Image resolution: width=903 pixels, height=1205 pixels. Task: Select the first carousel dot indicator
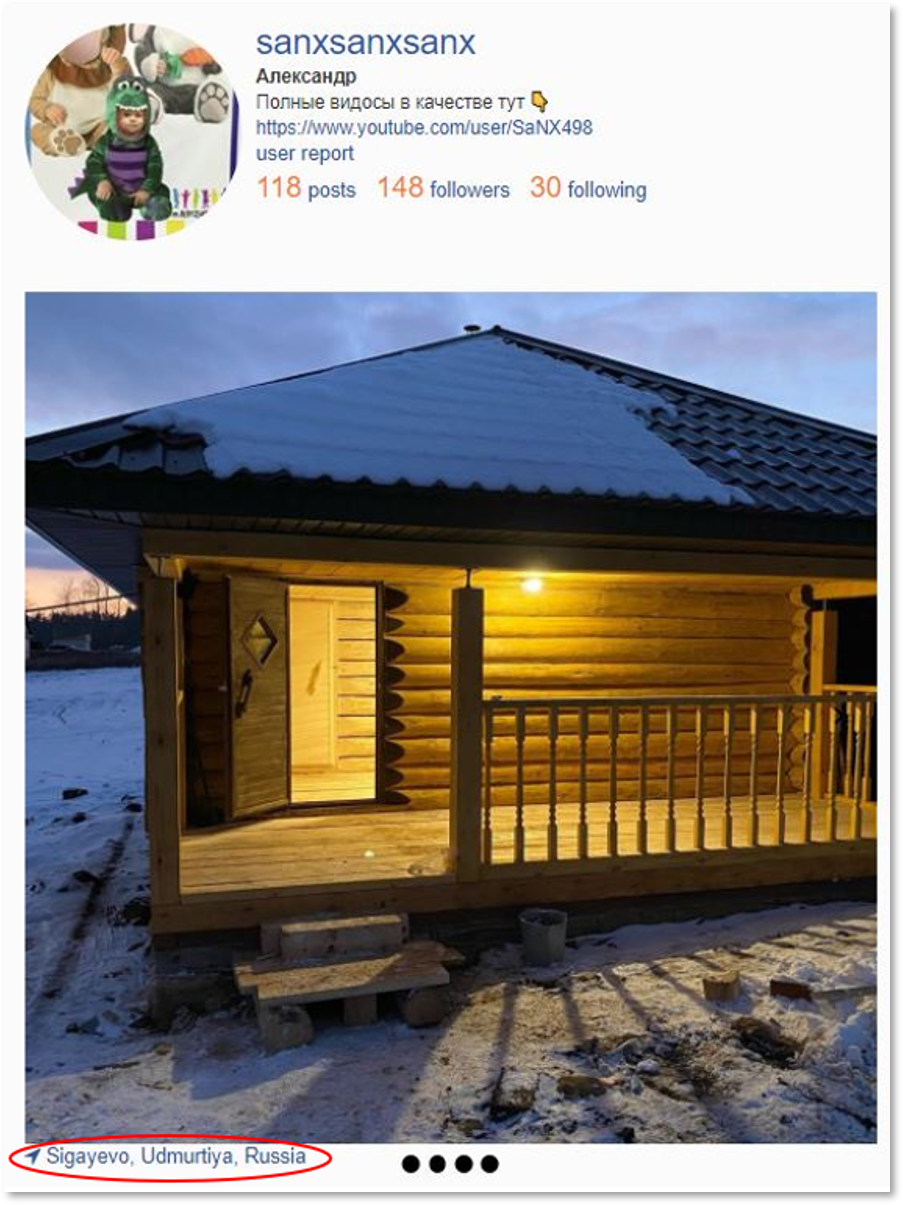(411, 1164)
